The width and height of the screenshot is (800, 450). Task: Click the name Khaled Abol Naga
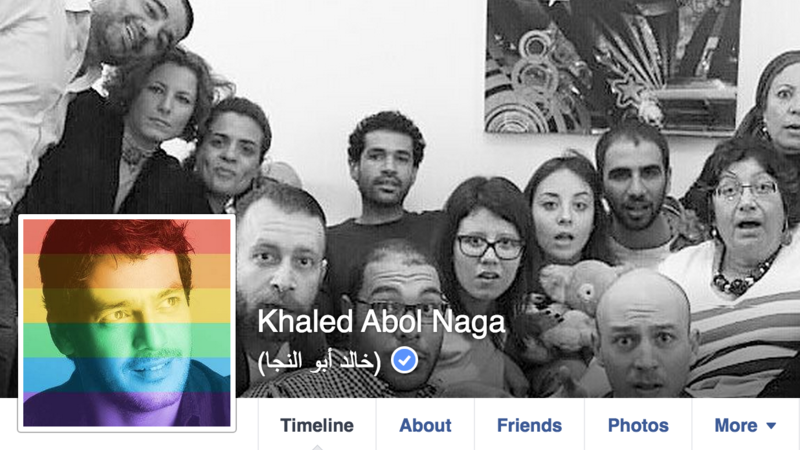(381, 322)
